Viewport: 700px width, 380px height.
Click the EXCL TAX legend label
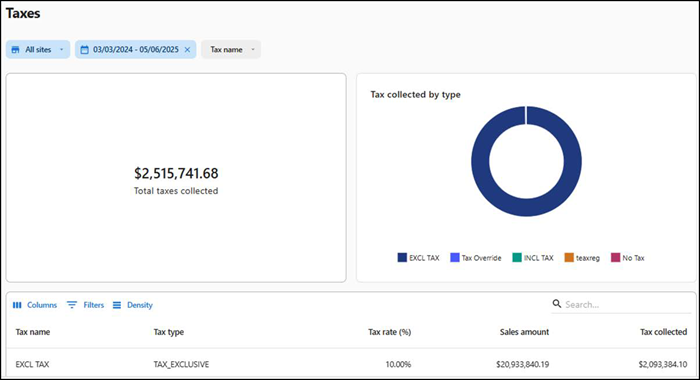coord(424,258)
